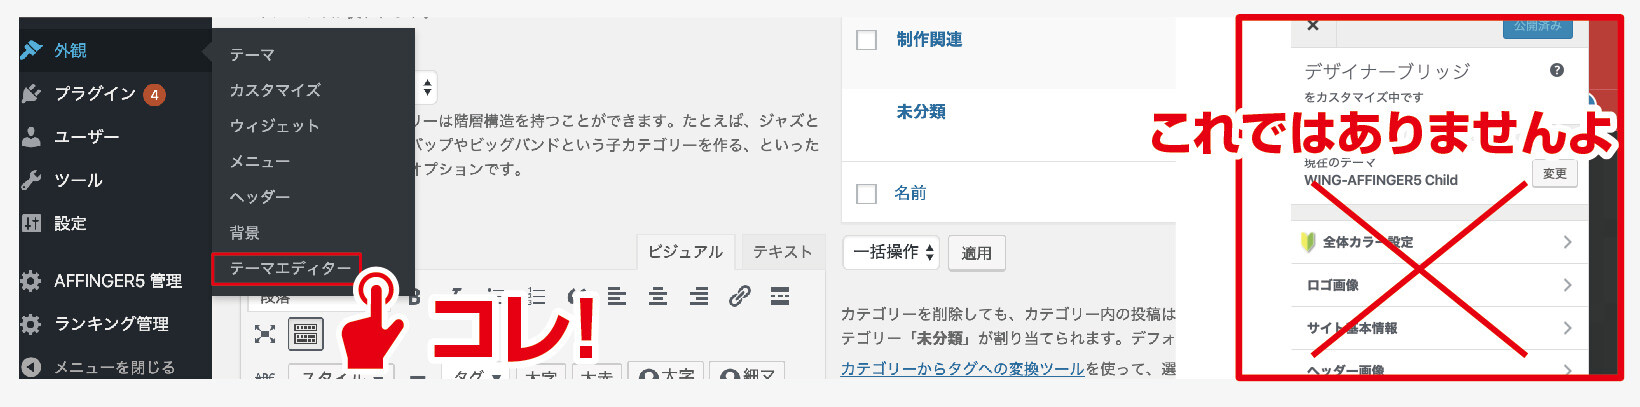This screenshot has height=407, width=1640.
Task: Click the insert link chain icon
Action: [739, 296]
